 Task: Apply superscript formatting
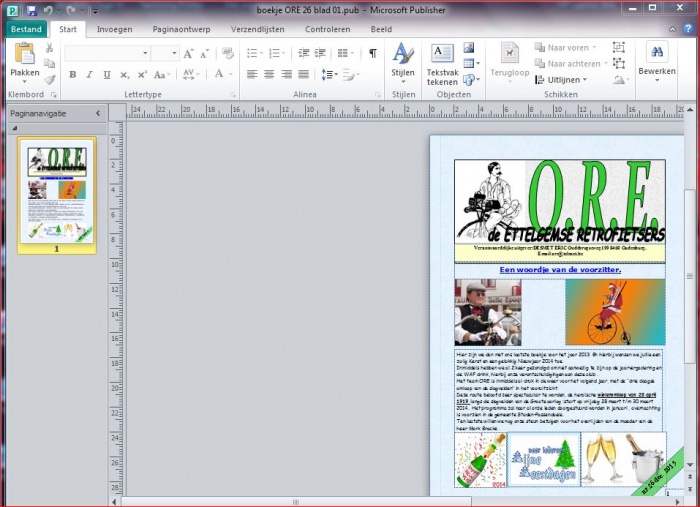(x=142, y=75)
